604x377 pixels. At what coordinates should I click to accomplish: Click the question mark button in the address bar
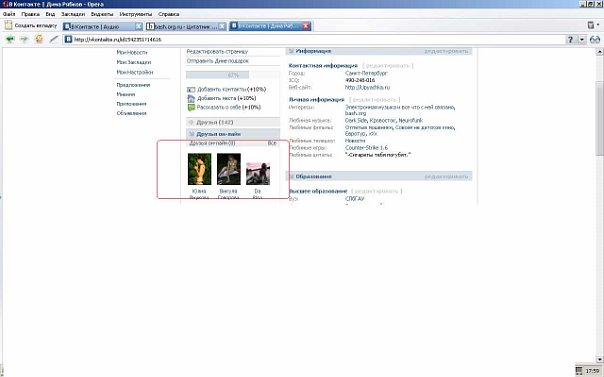click(x=570, y=40)
